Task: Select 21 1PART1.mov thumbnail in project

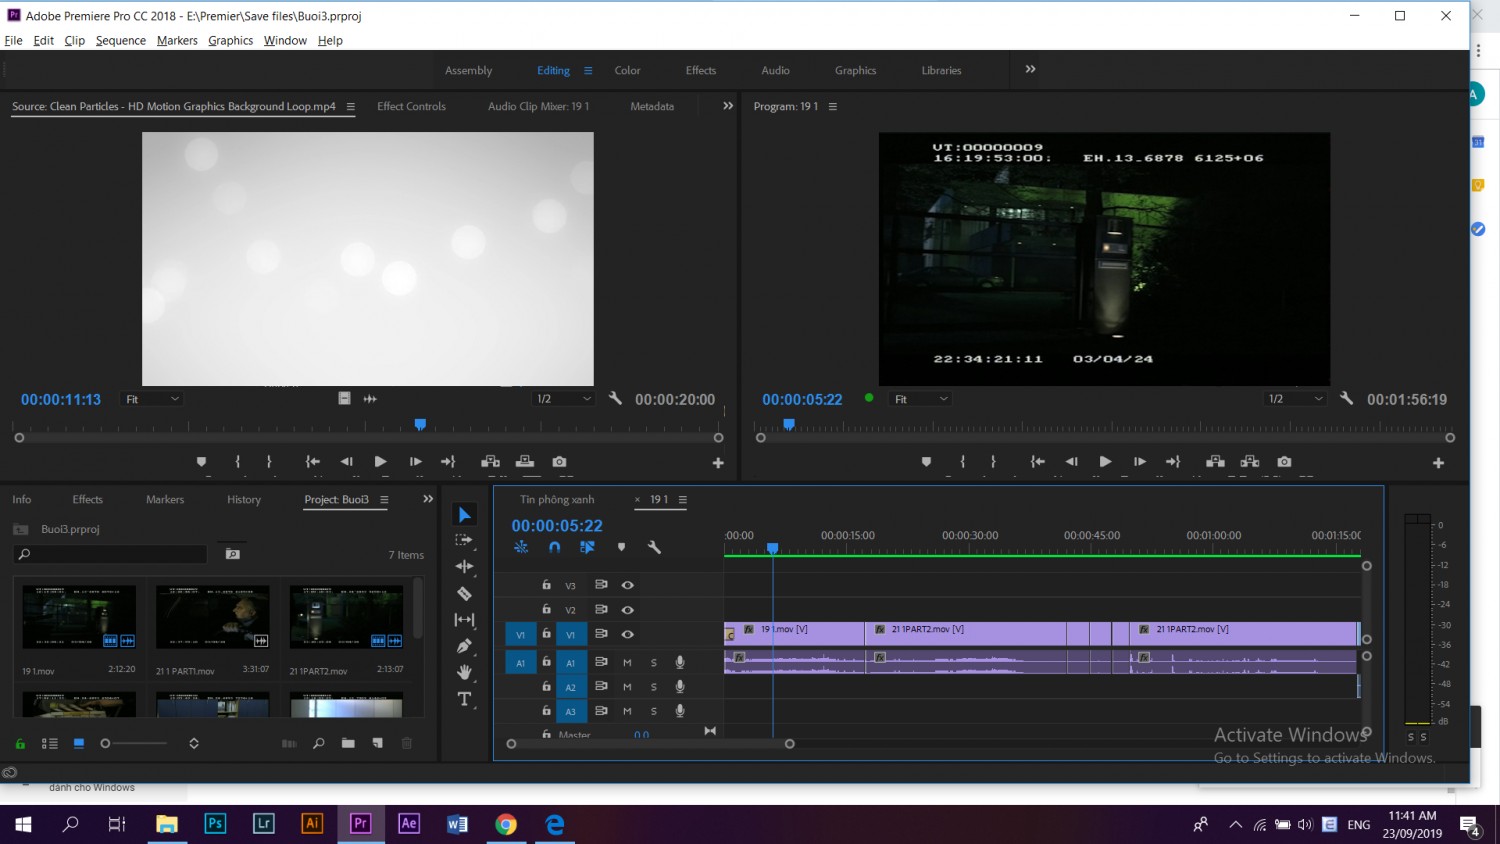Action: [212, 617]
